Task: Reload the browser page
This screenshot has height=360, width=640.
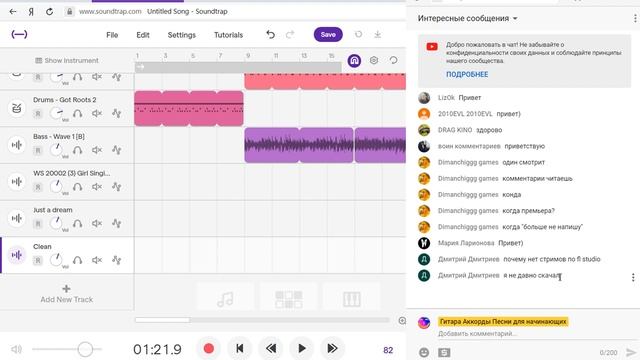Action: [x=49, y=11]
